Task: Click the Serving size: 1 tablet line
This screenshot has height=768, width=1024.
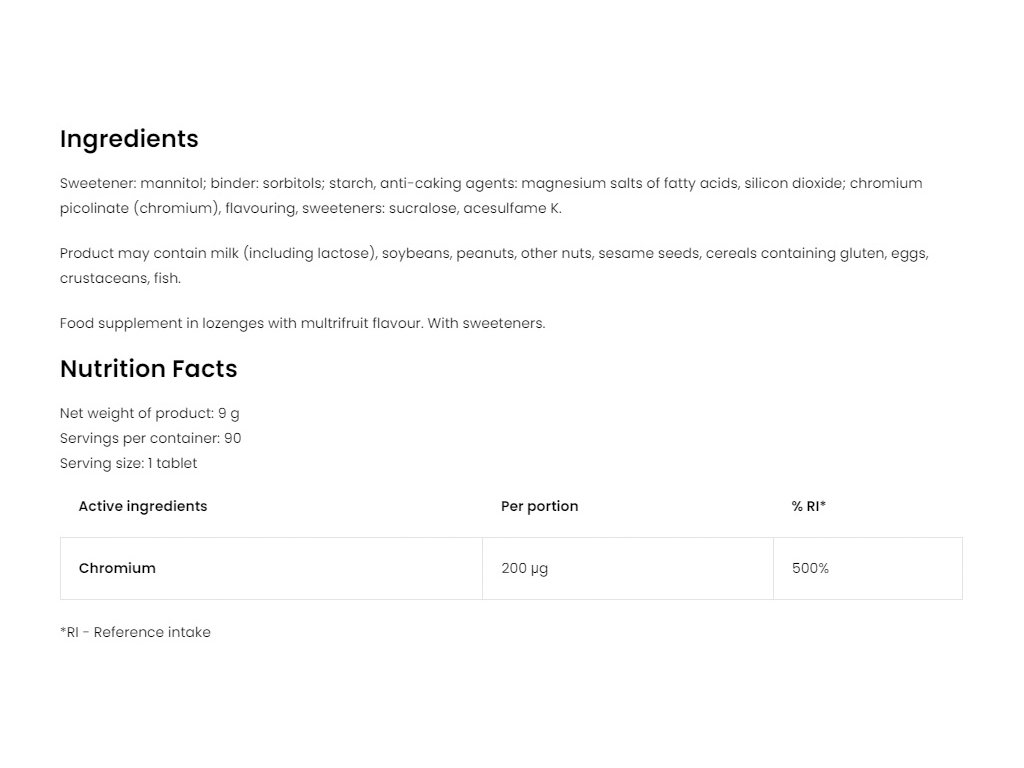Action: tap(128, 463)
